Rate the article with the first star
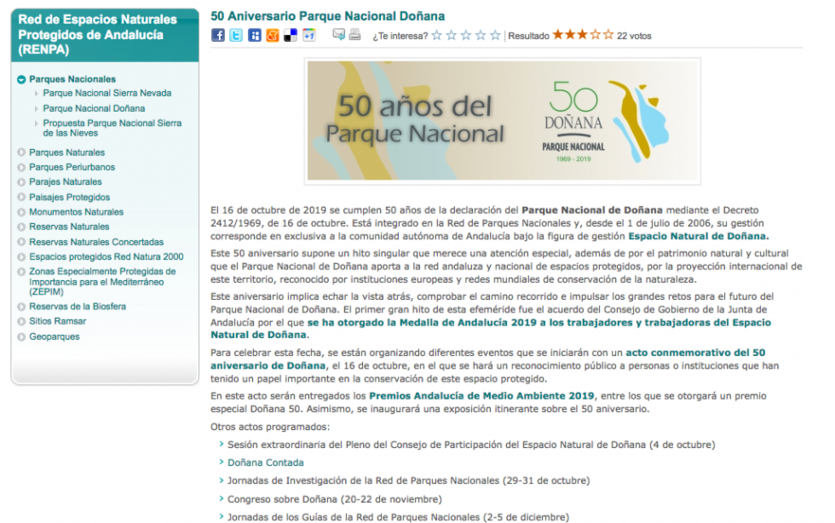The image size is (835, 523). click(437, 35)
